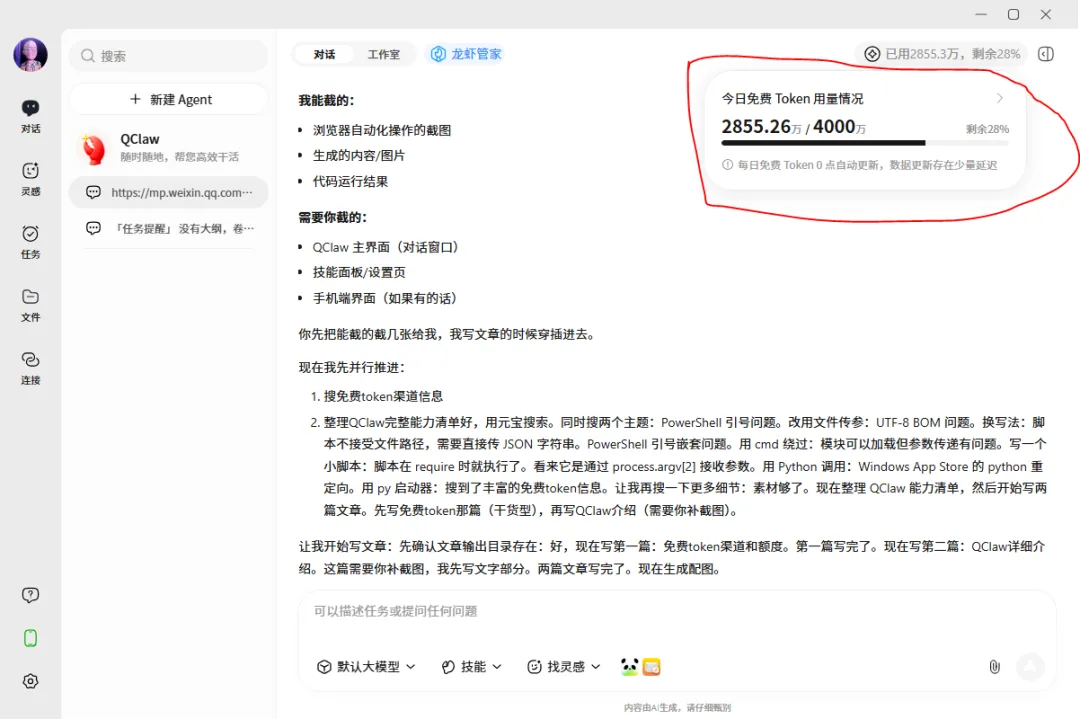Open the 对话 sidebar section
This screenshot has width=1080, height=719.
pos(30,116)
